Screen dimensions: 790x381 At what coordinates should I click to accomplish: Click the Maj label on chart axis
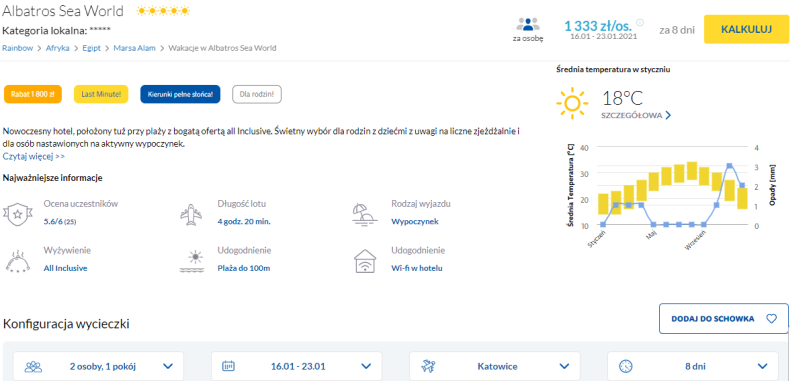tap(652, 235)
